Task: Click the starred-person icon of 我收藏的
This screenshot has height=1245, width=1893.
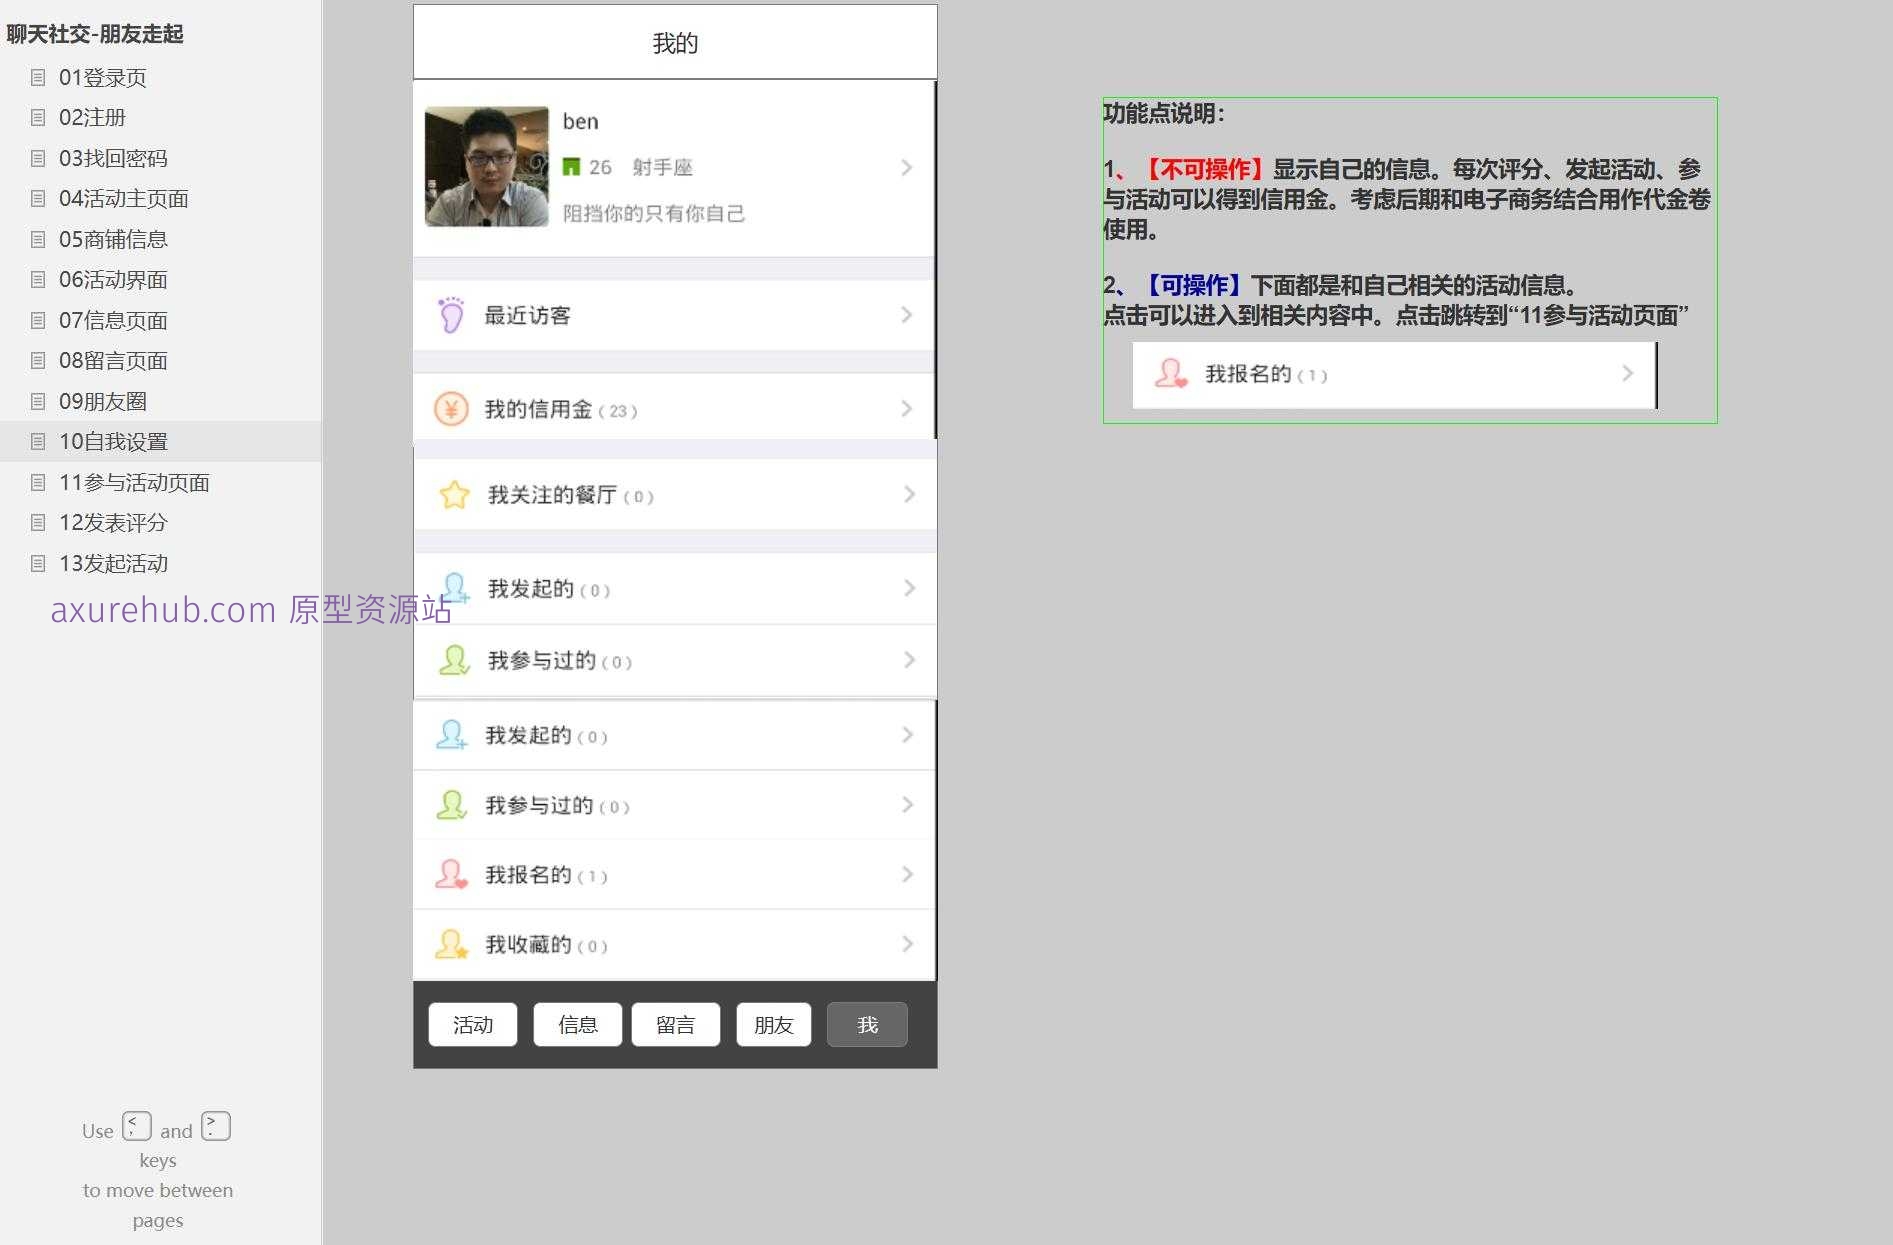Action: pyautogui.click(x=453, y=943)
